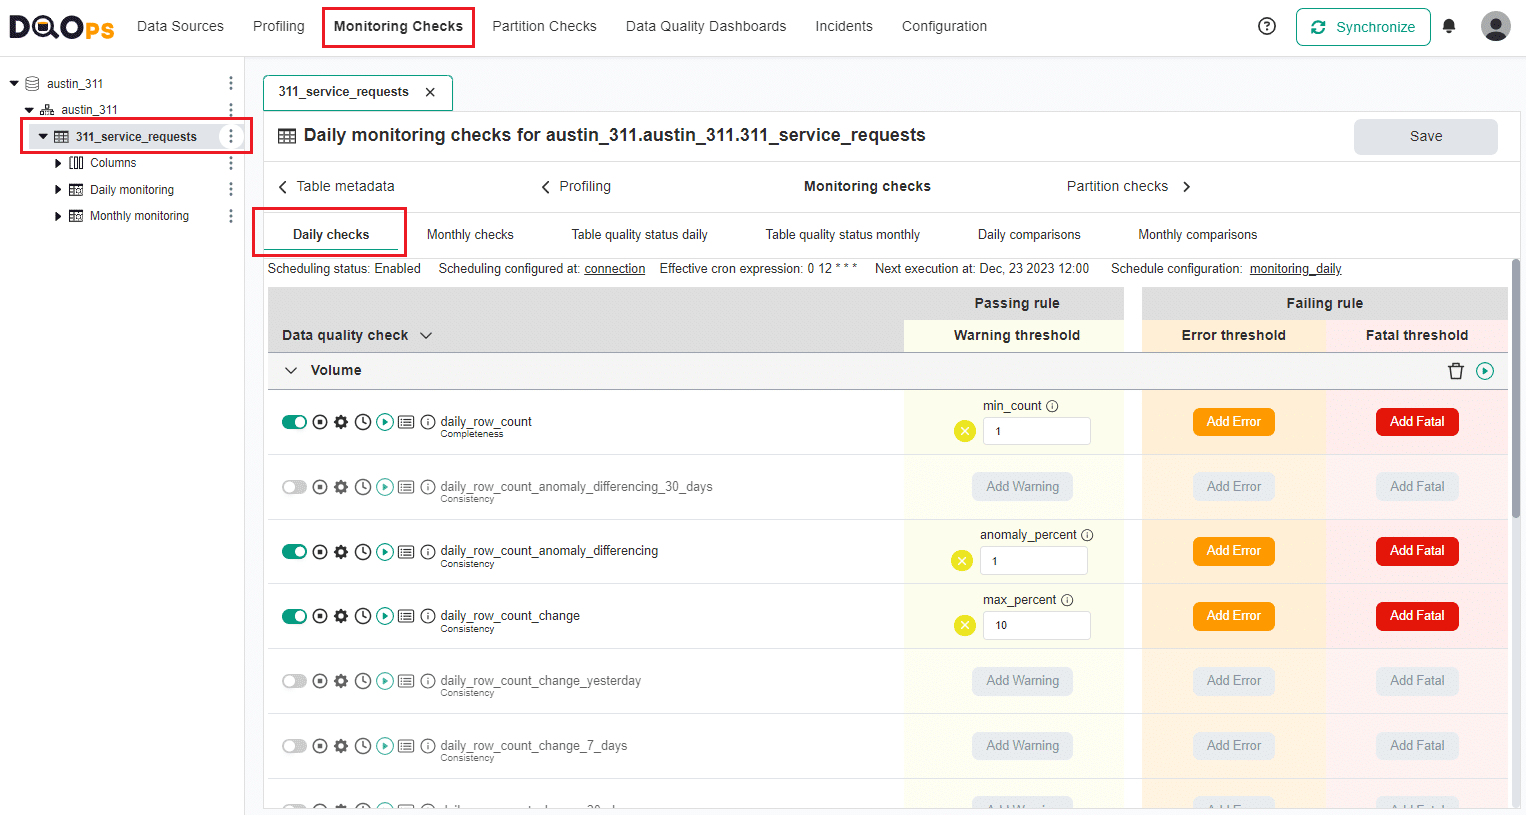Viewport: 1526px width, 815px height.
Task: Disable the daily_row_count check toggle
Action: coord(294,421)
